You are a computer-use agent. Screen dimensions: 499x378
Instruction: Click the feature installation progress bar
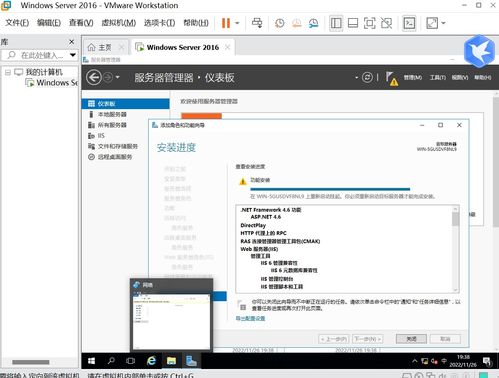point(330,189)
